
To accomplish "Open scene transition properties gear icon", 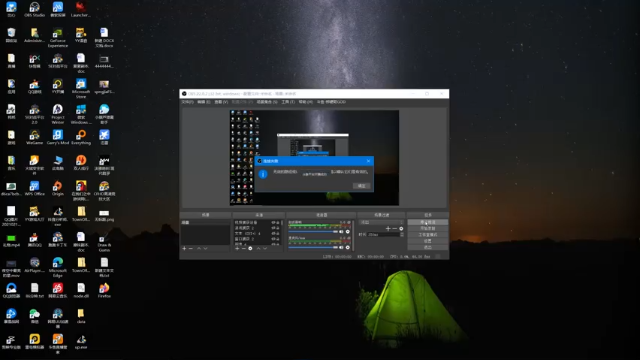I will [401, 229].
